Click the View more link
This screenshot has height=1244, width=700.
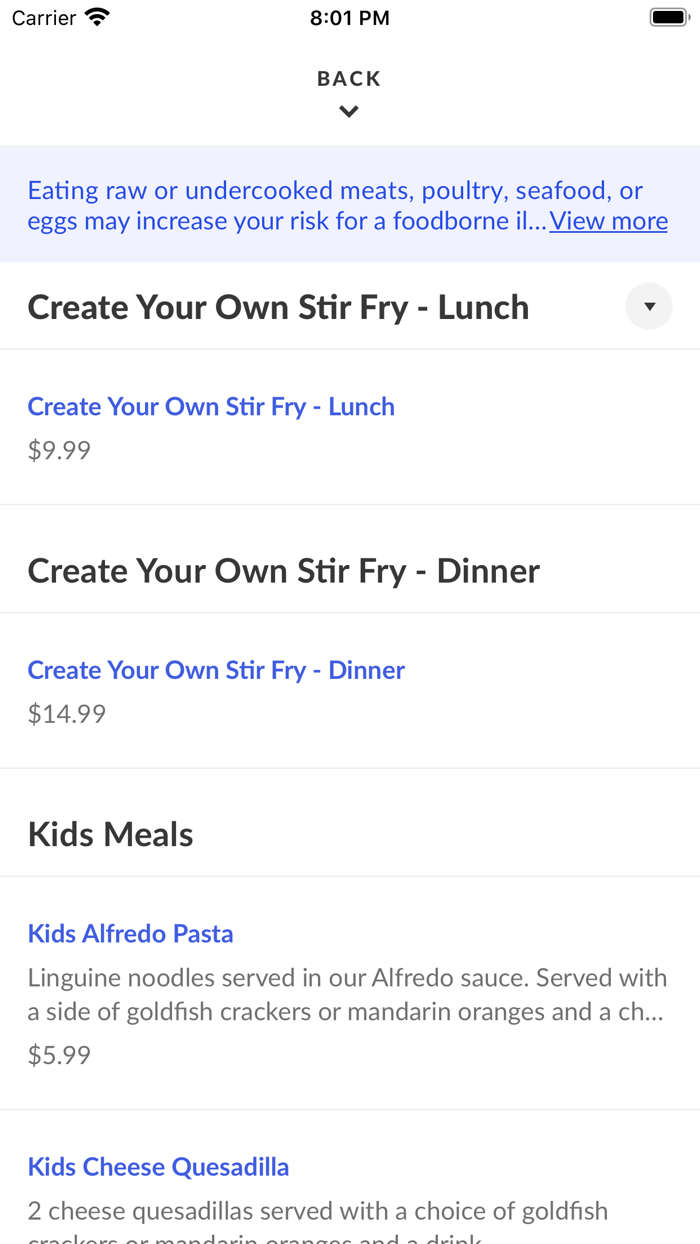point(608,221)
